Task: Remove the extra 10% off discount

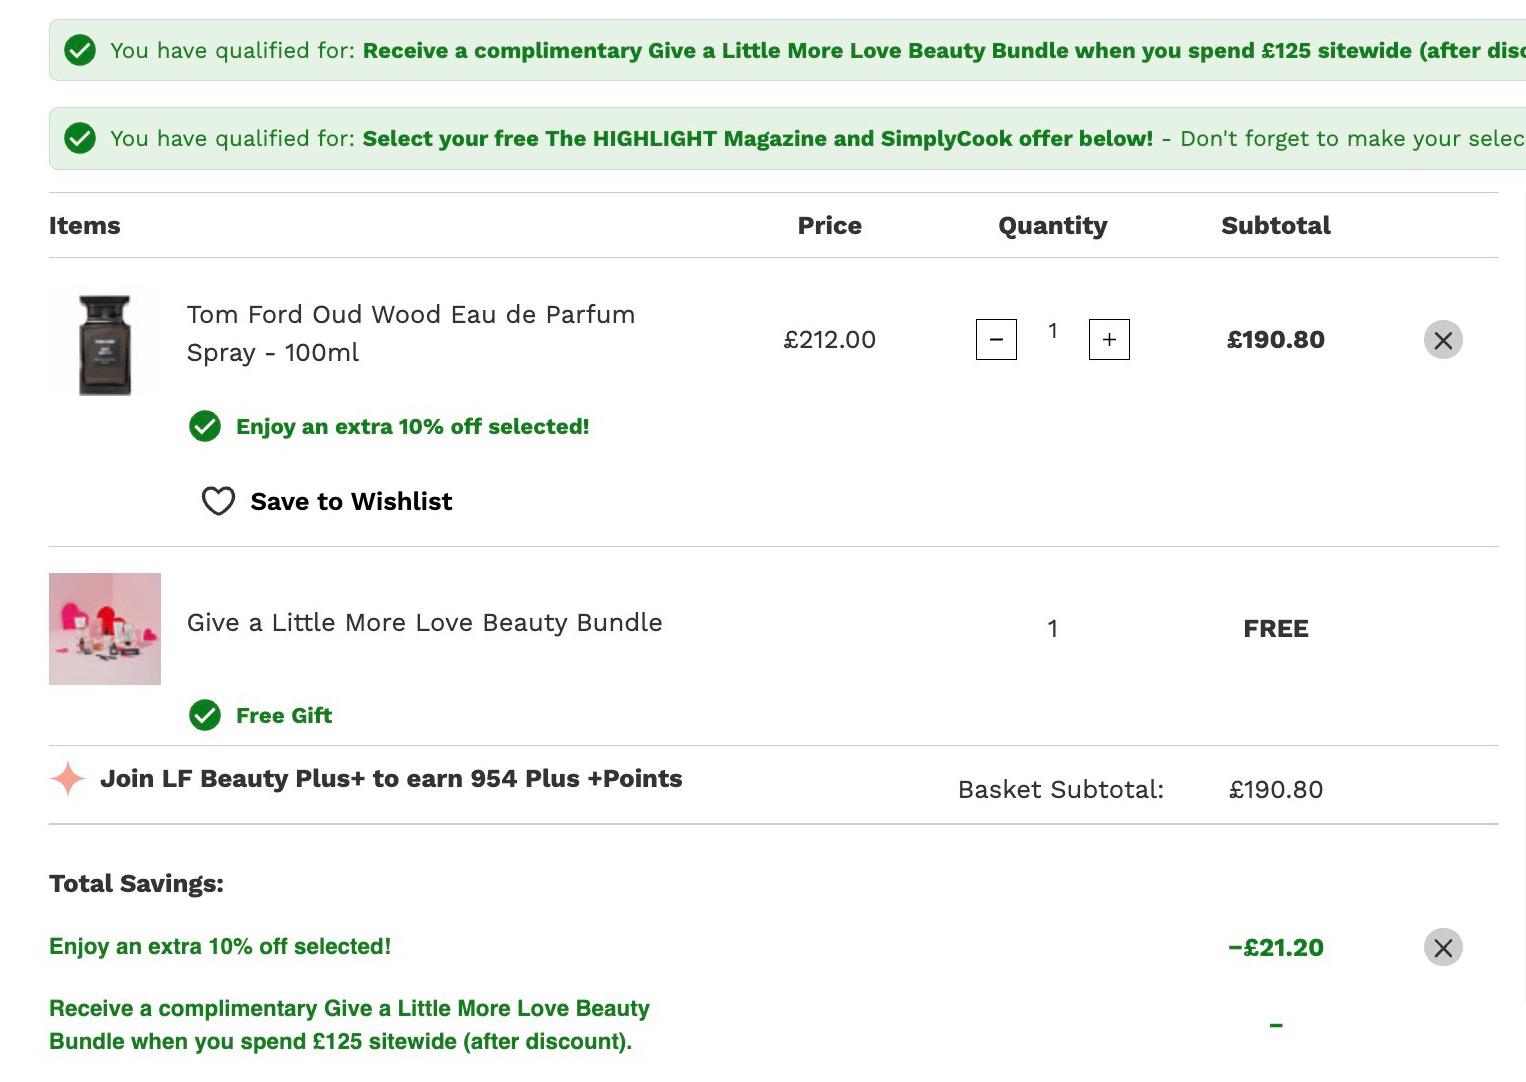Action: pyautogui.click(x=1443, y=947)
